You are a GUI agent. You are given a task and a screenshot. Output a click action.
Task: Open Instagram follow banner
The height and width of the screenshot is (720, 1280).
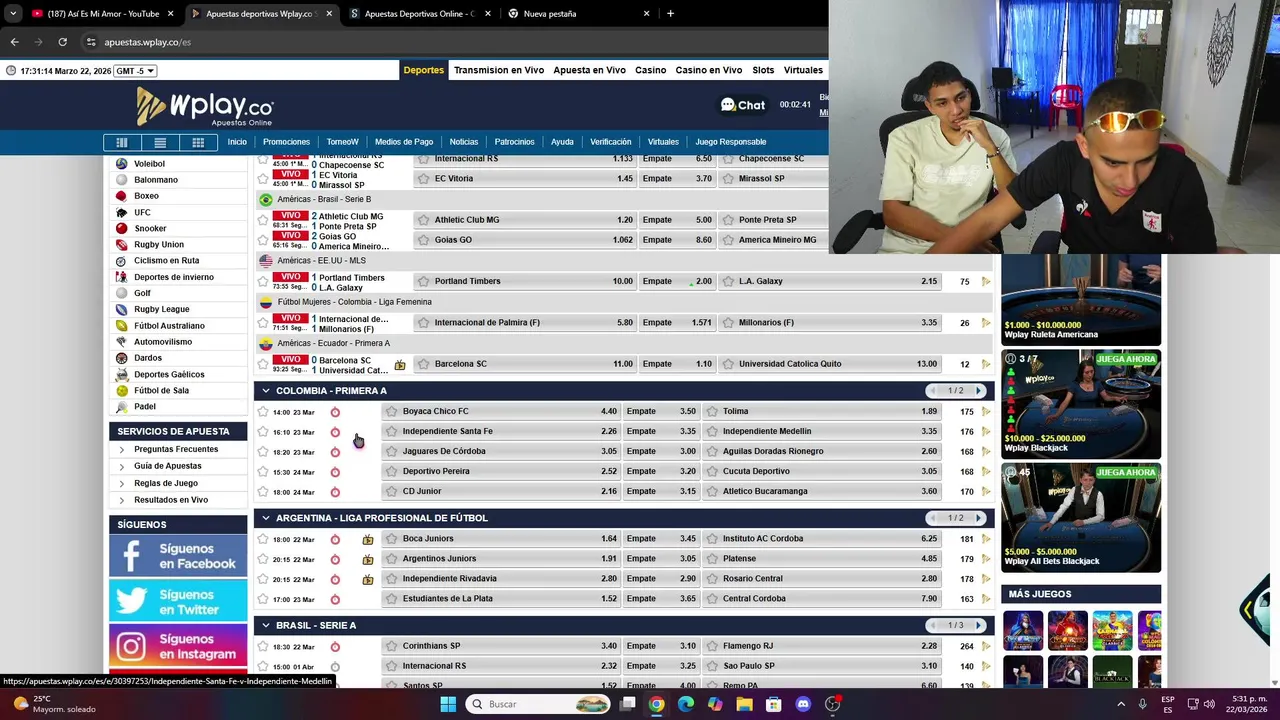[178, 646]
